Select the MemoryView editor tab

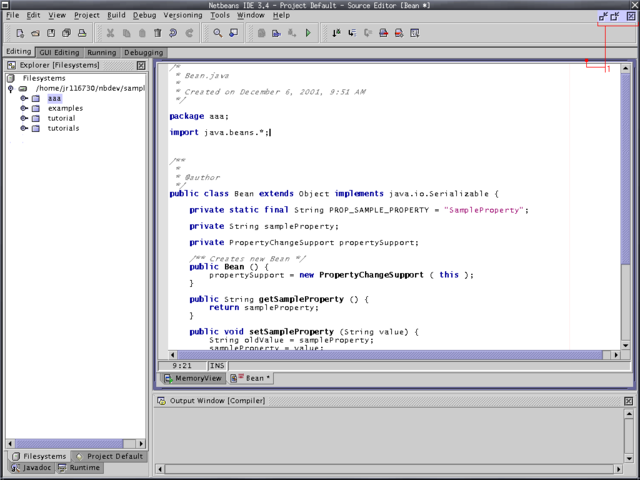[193, 378]
